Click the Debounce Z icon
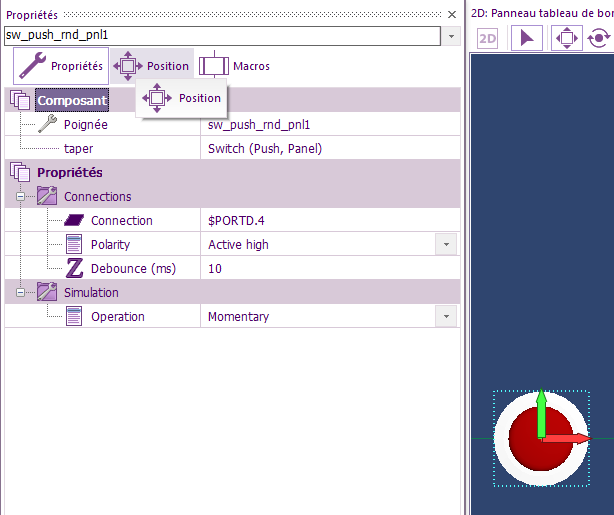The width and height of the screenshot is (614, 515). (x=75, y=268)
